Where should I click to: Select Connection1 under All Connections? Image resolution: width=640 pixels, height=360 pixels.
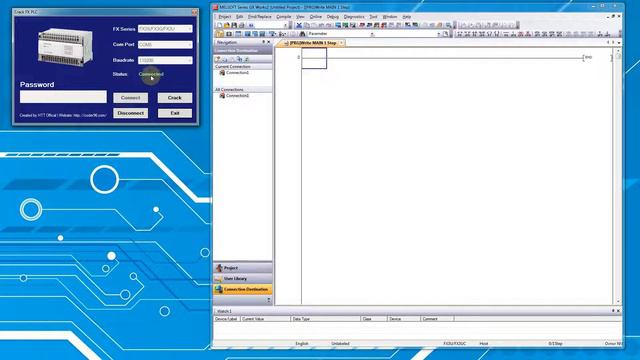[237, 96]
